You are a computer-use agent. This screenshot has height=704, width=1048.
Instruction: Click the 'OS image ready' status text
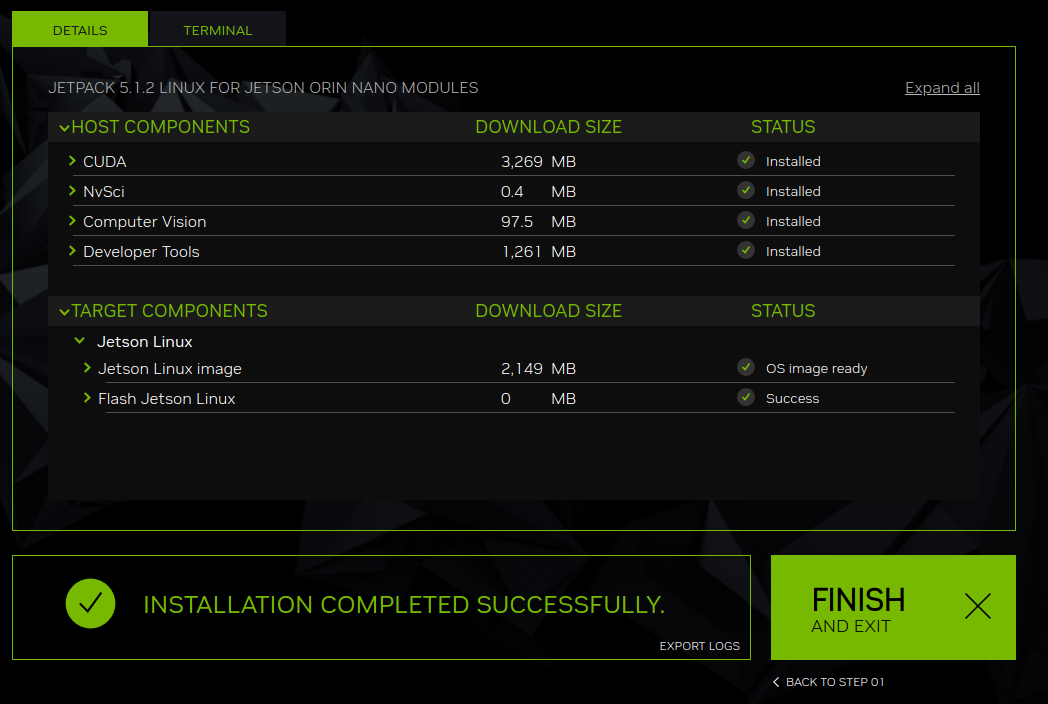tap(816, 368)
